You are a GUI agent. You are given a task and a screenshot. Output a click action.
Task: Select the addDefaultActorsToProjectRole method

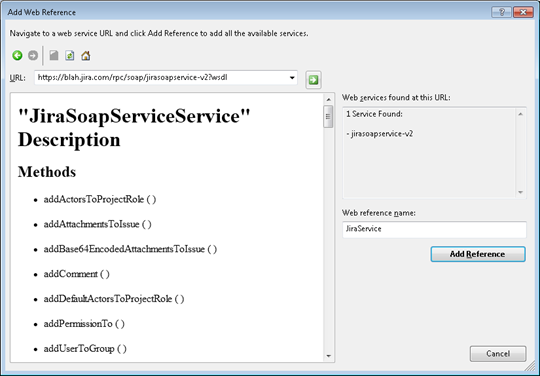pyautogui.click(x=114, y=299)
